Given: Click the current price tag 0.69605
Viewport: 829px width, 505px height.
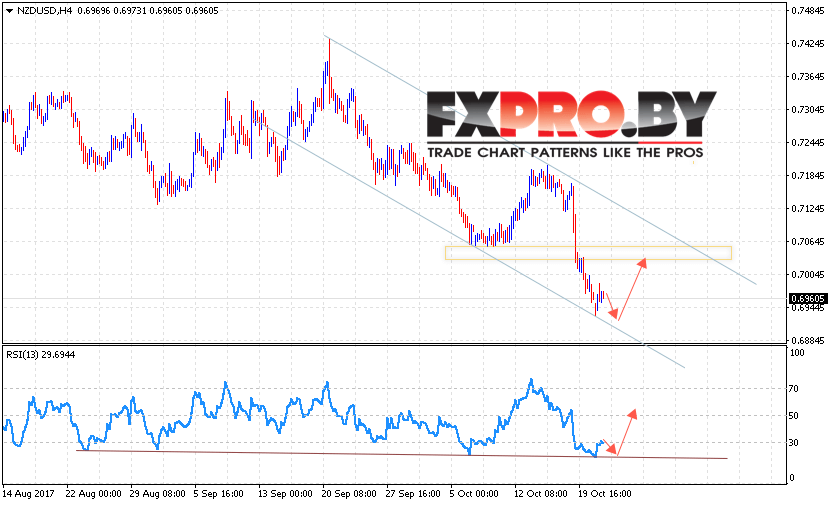Looking at the screenshot, I should (807, 299).
